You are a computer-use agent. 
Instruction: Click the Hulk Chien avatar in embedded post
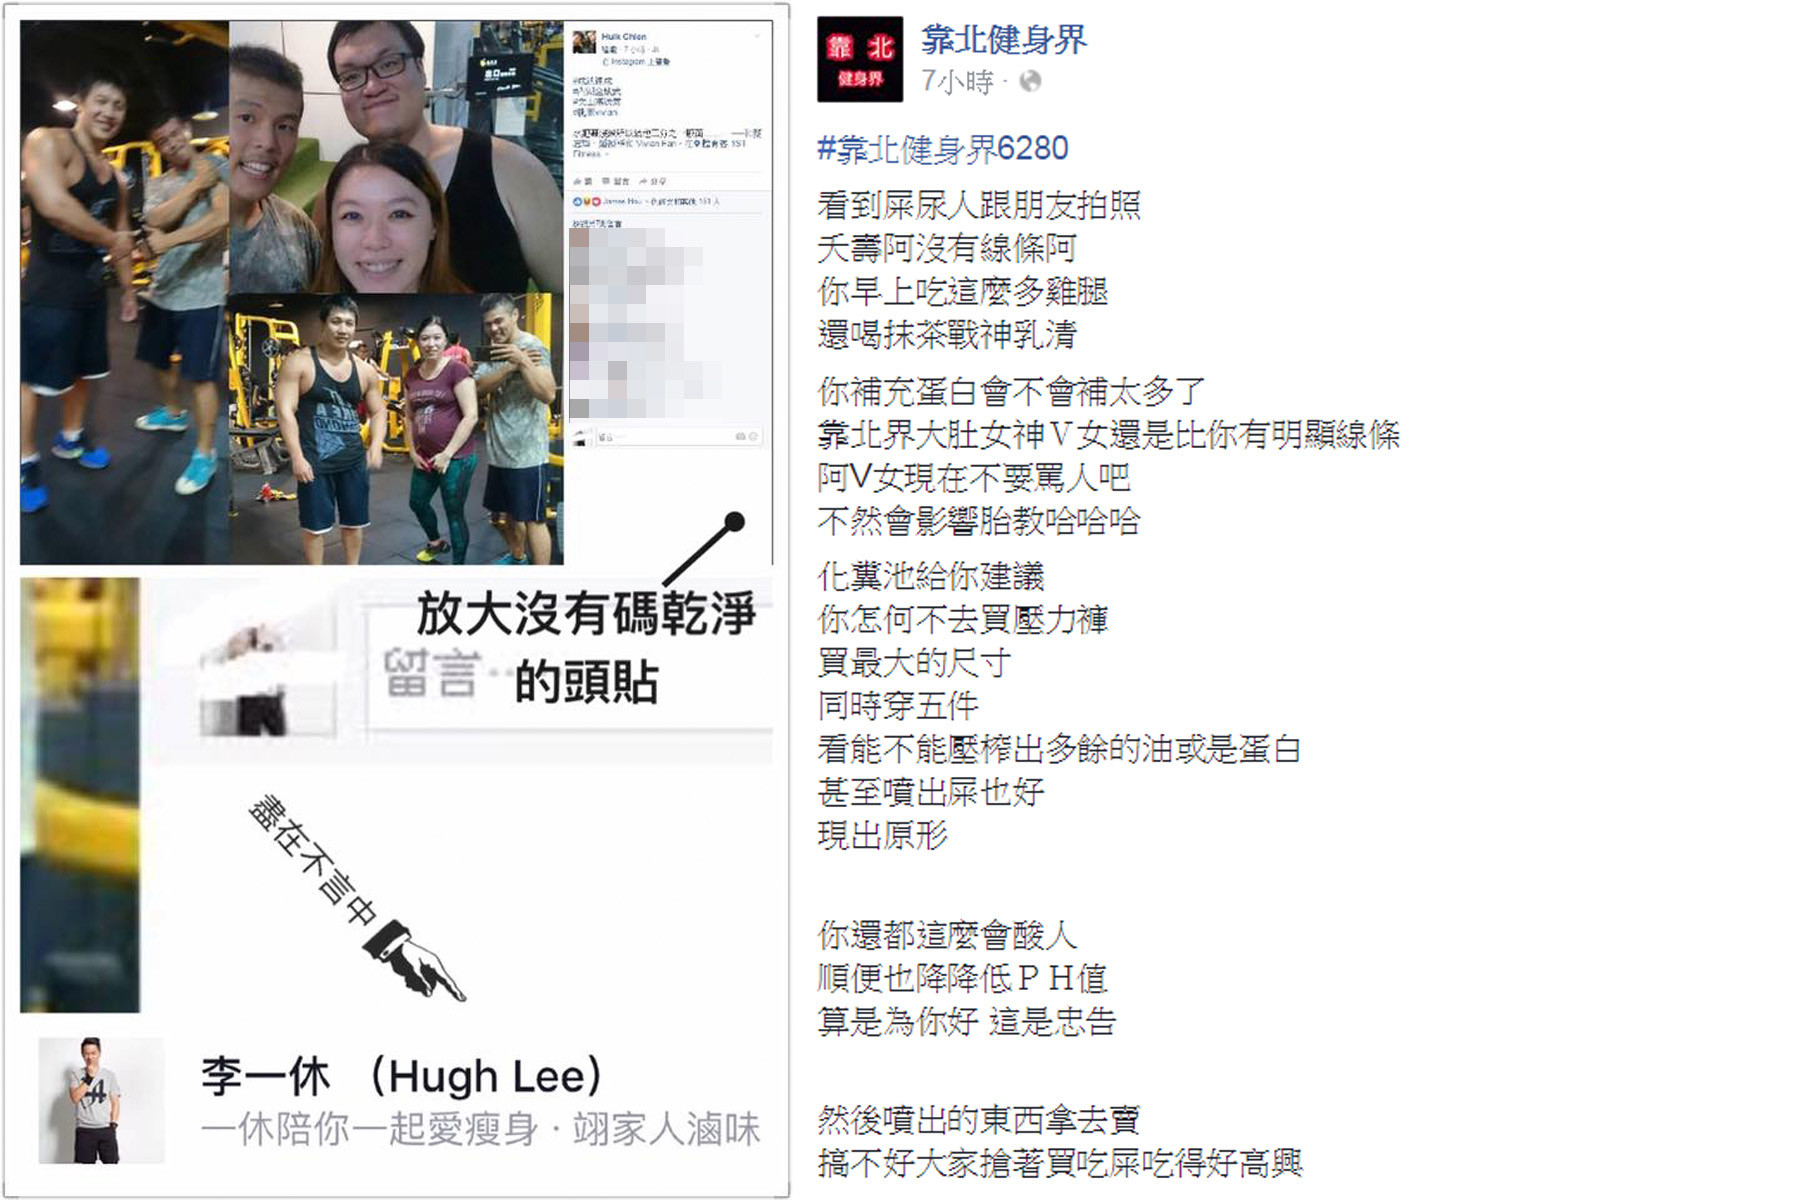[x=584, y=42]
